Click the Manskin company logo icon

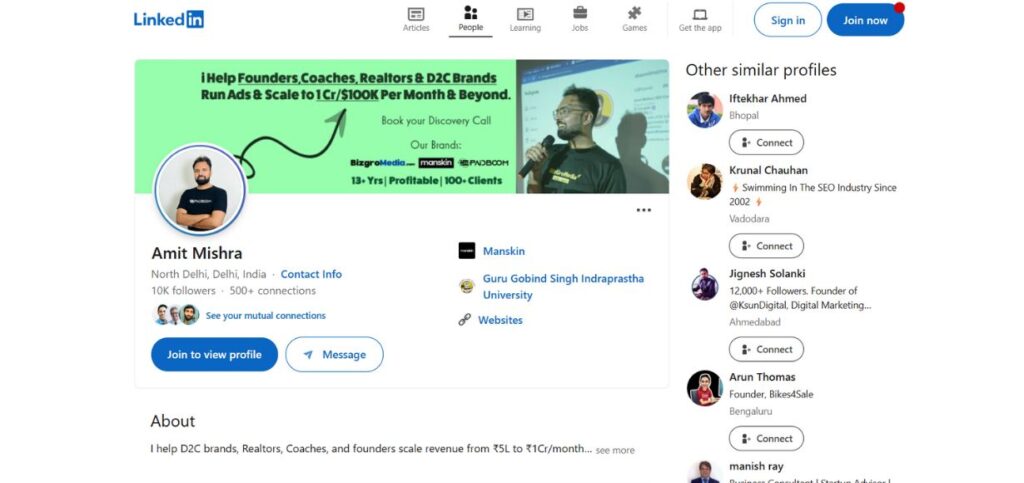(x=467, y=251)
